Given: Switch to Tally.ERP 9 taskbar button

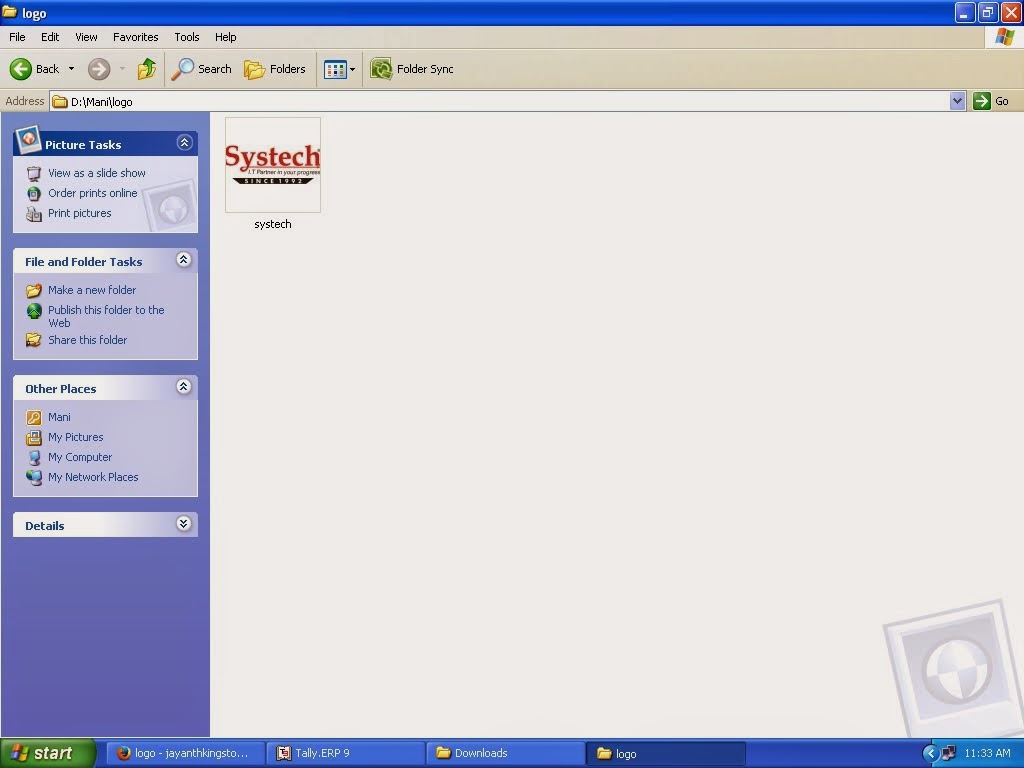Looking at the screenshot, I should tap(346, 753).
